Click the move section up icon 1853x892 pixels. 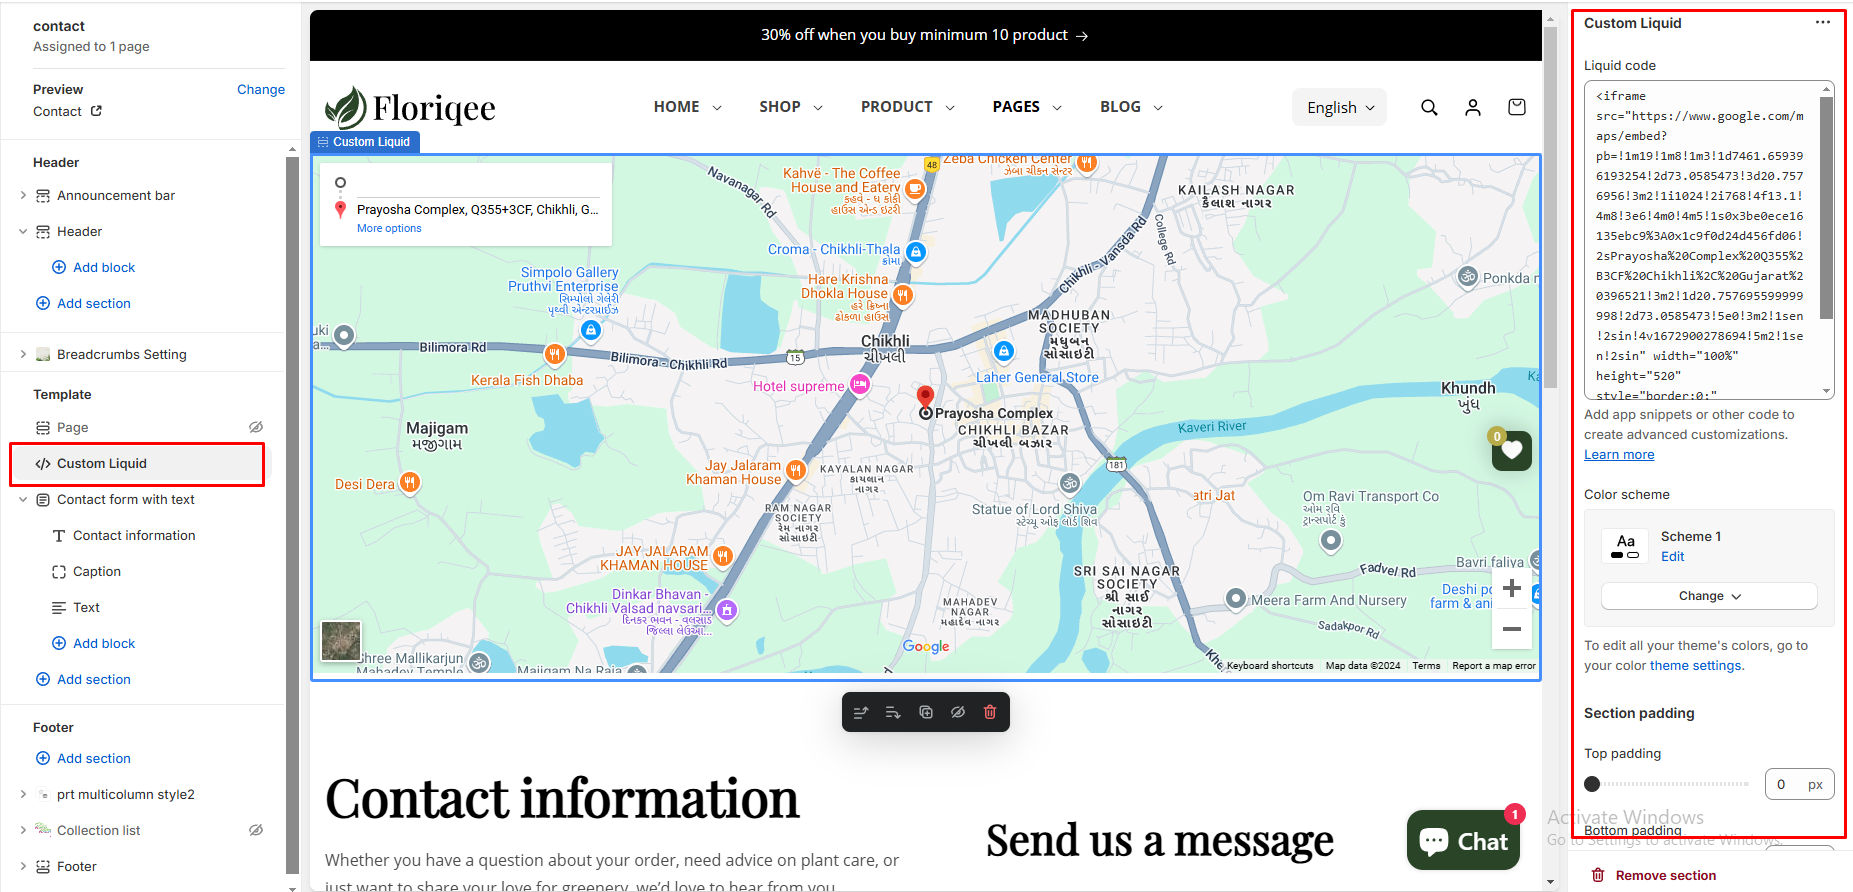pyautogui.click(x=861, y=712)
